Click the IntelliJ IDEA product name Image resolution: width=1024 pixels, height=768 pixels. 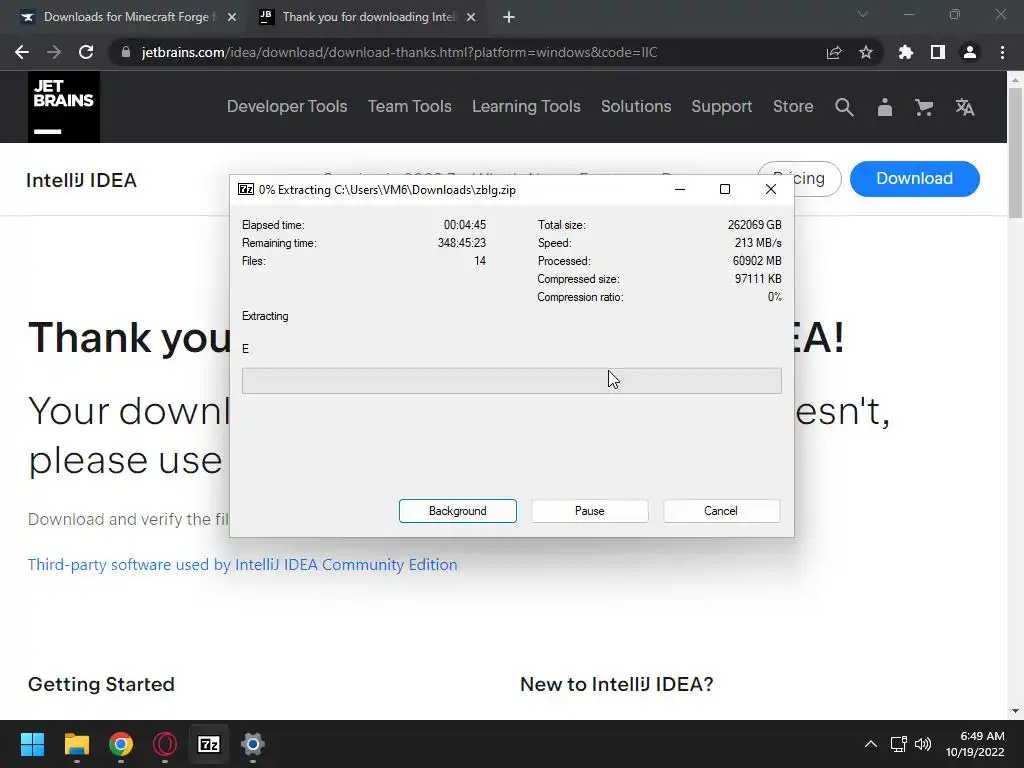pyautogui.click(x=82, y=180)
